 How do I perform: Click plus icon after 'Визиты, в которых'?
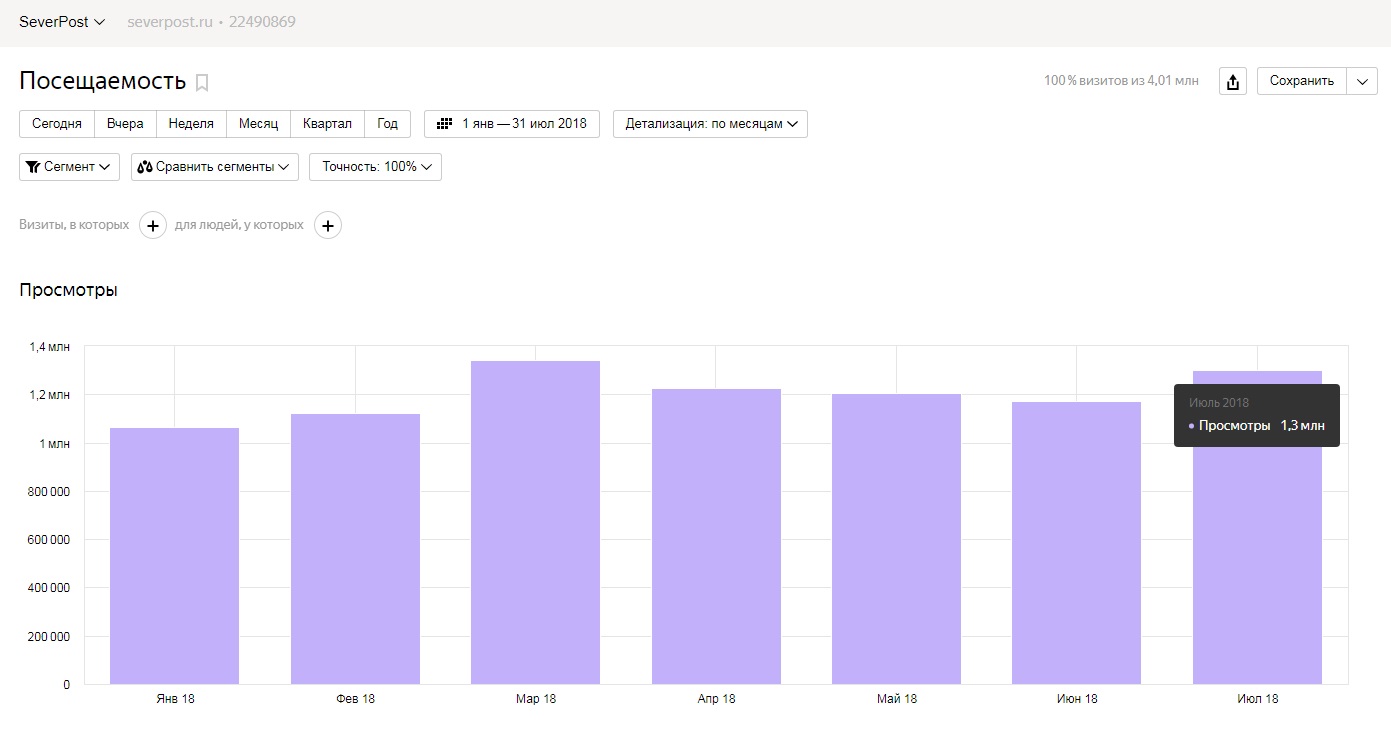[x=152, y=226]
